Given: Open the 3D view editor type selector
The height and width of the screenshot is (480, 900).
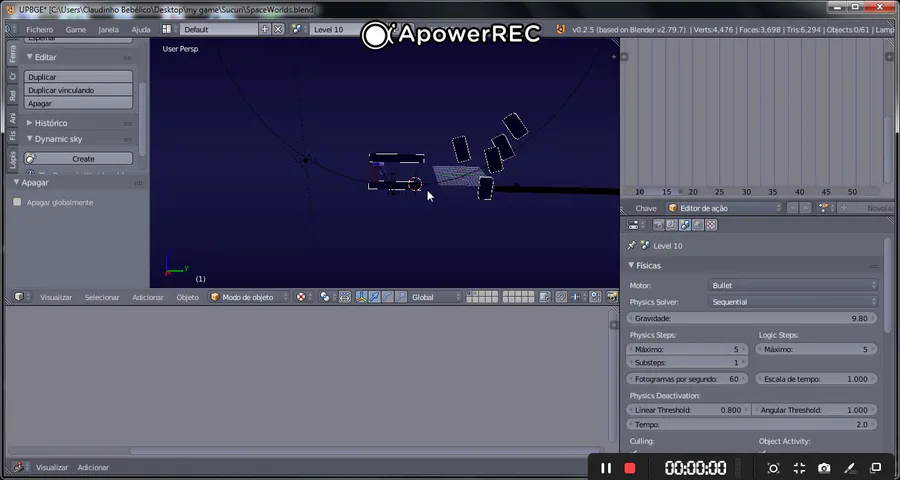Looking at the screenshot, I should [21, 297].
